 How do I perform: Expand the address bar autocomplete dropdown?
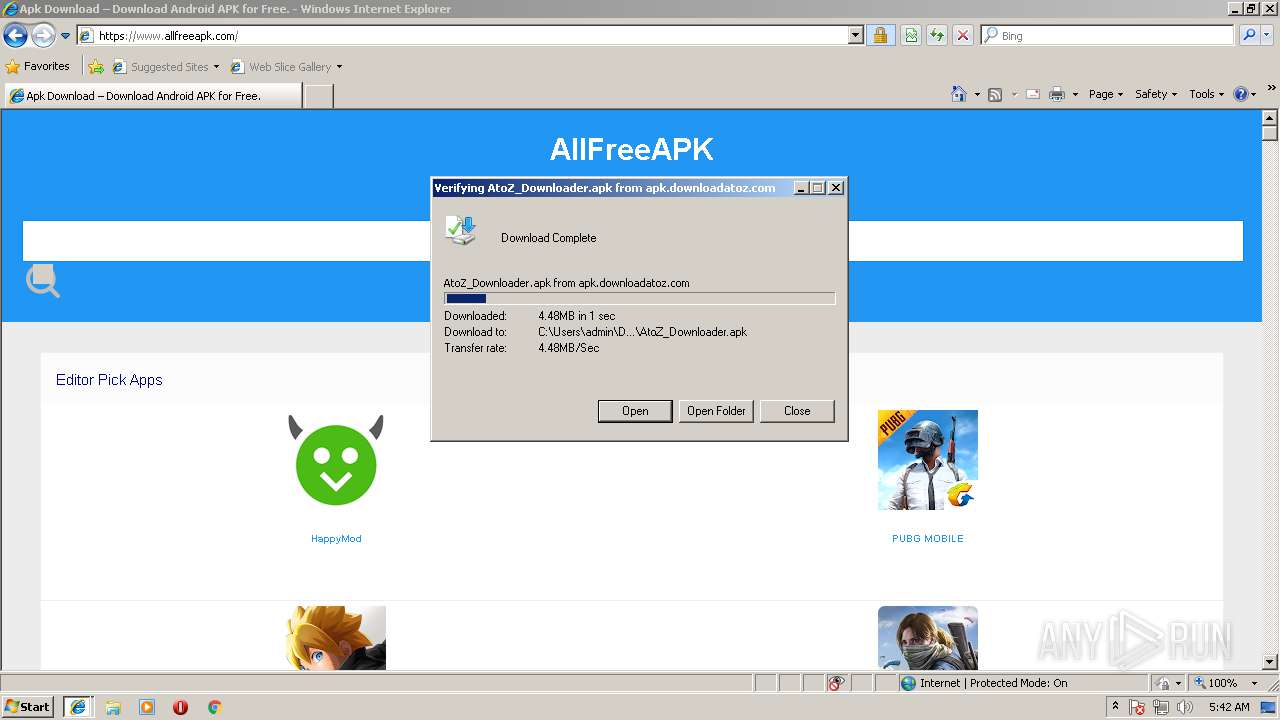tap(855, 36)
